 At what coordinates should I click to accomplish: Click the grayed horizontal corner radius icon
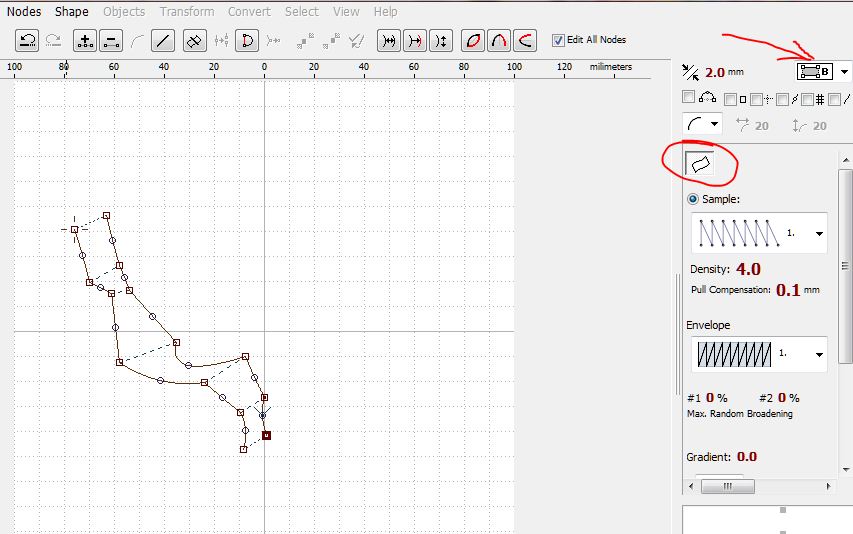[742, 125]
